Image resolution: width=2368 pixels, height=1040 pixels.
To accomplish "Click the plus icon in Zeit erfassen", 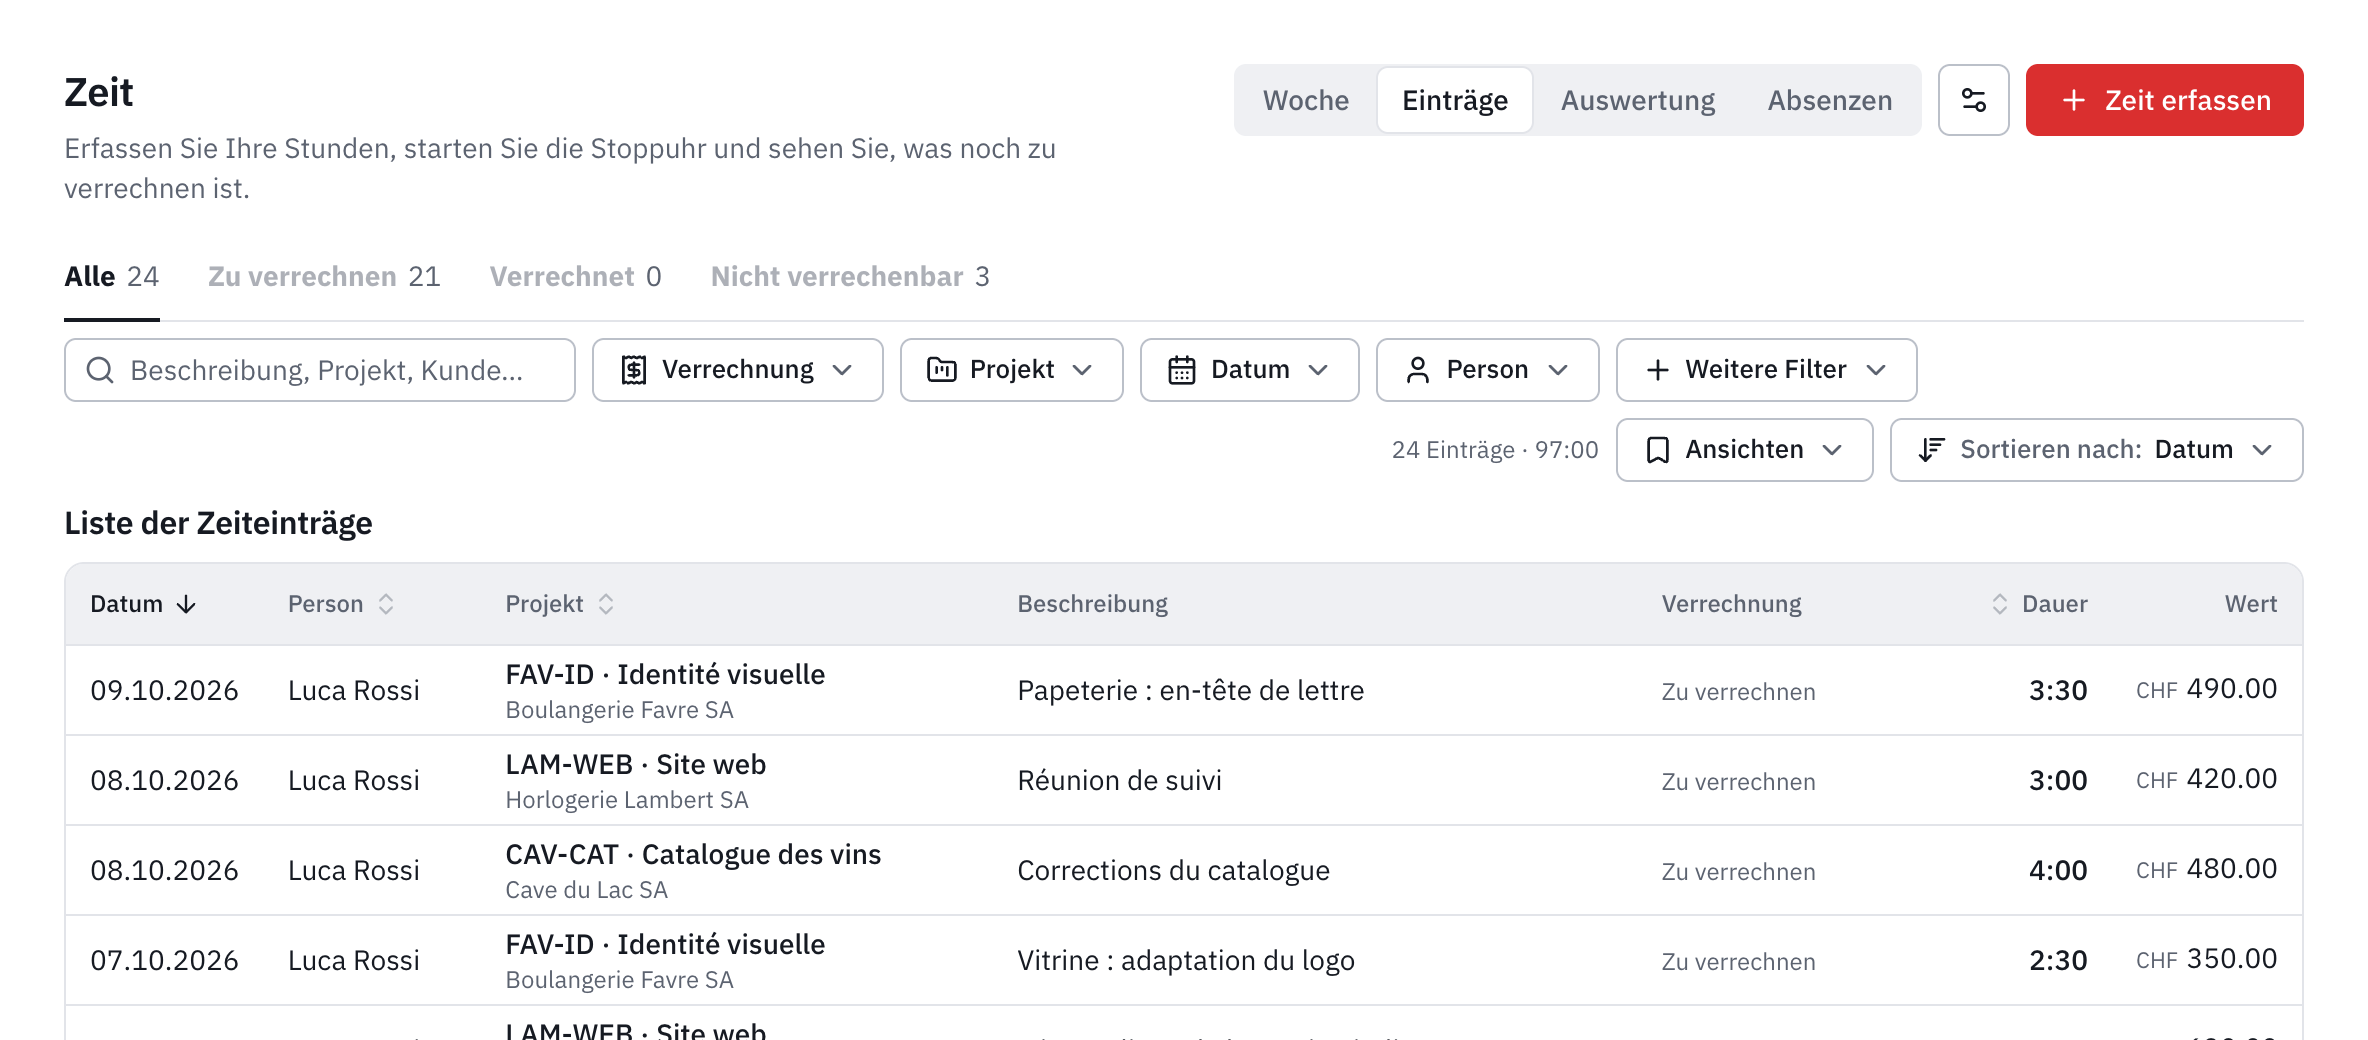I will click(x=2074, y=100).
